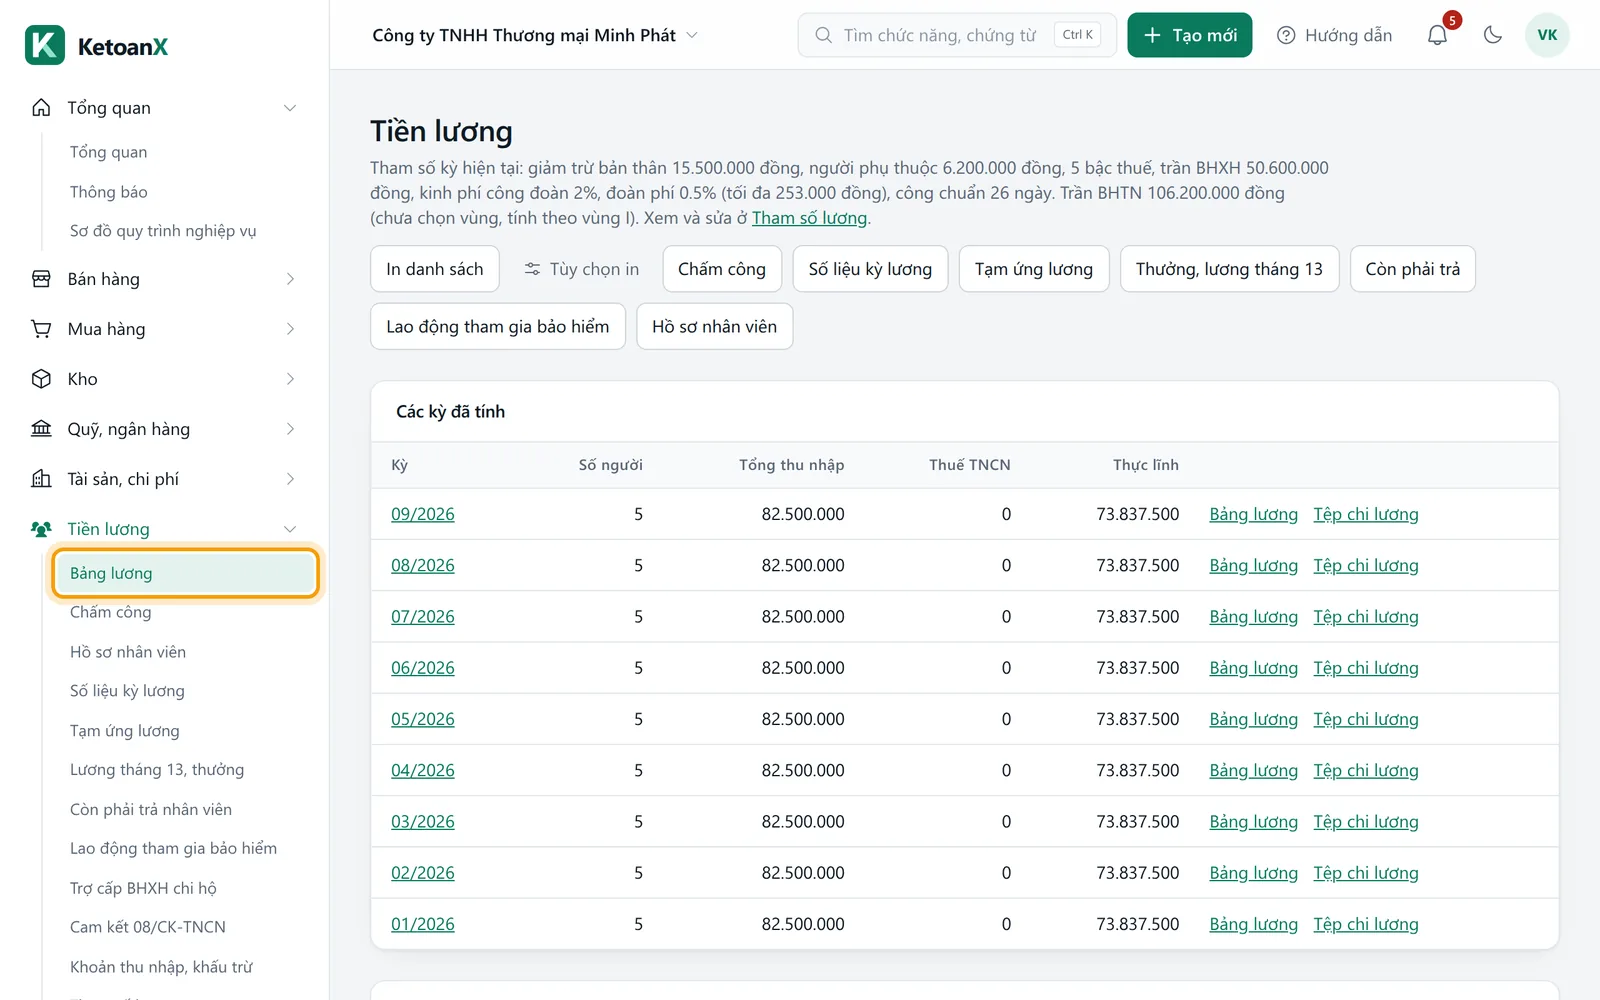Screen dimensions: 1600x1000
Task: Open Trợ cấp BHXH chi hộ item
Action: pos(143,888)
